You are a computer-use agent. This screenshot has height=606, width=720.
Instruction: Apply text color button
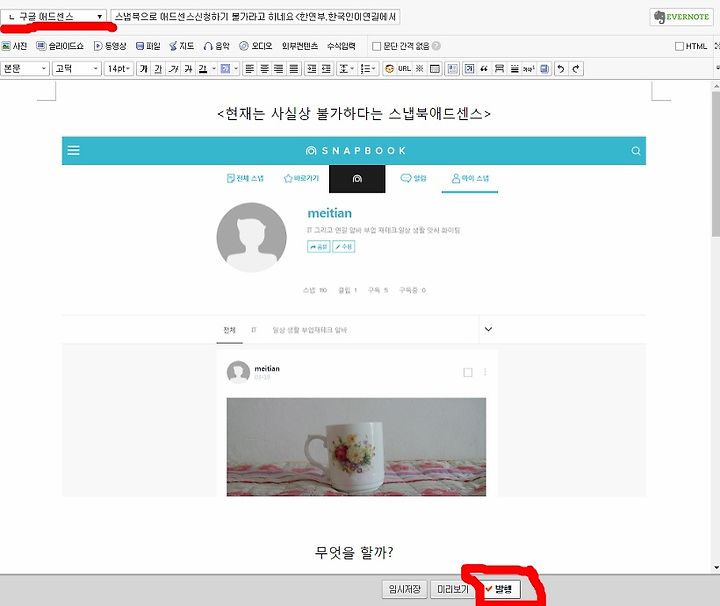tap(202, 69)
